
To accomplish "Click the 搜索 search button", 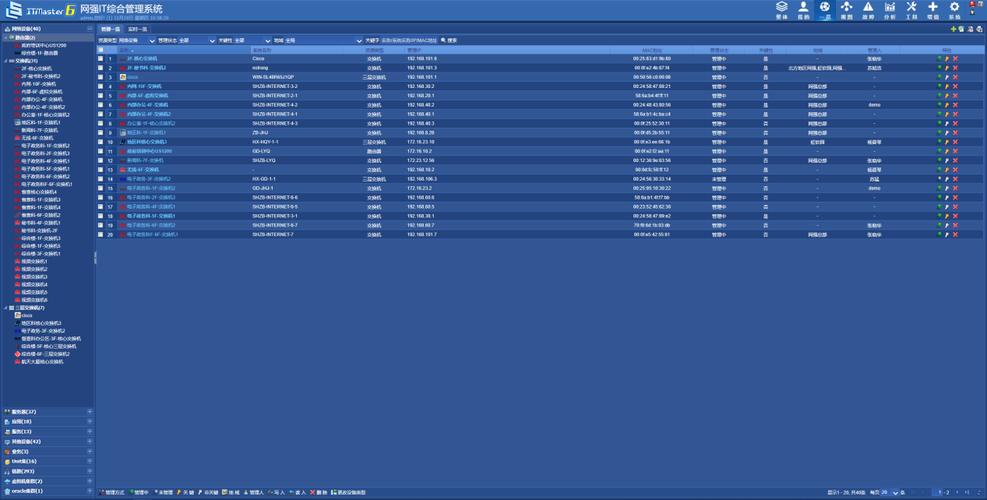I will point(449,40).
